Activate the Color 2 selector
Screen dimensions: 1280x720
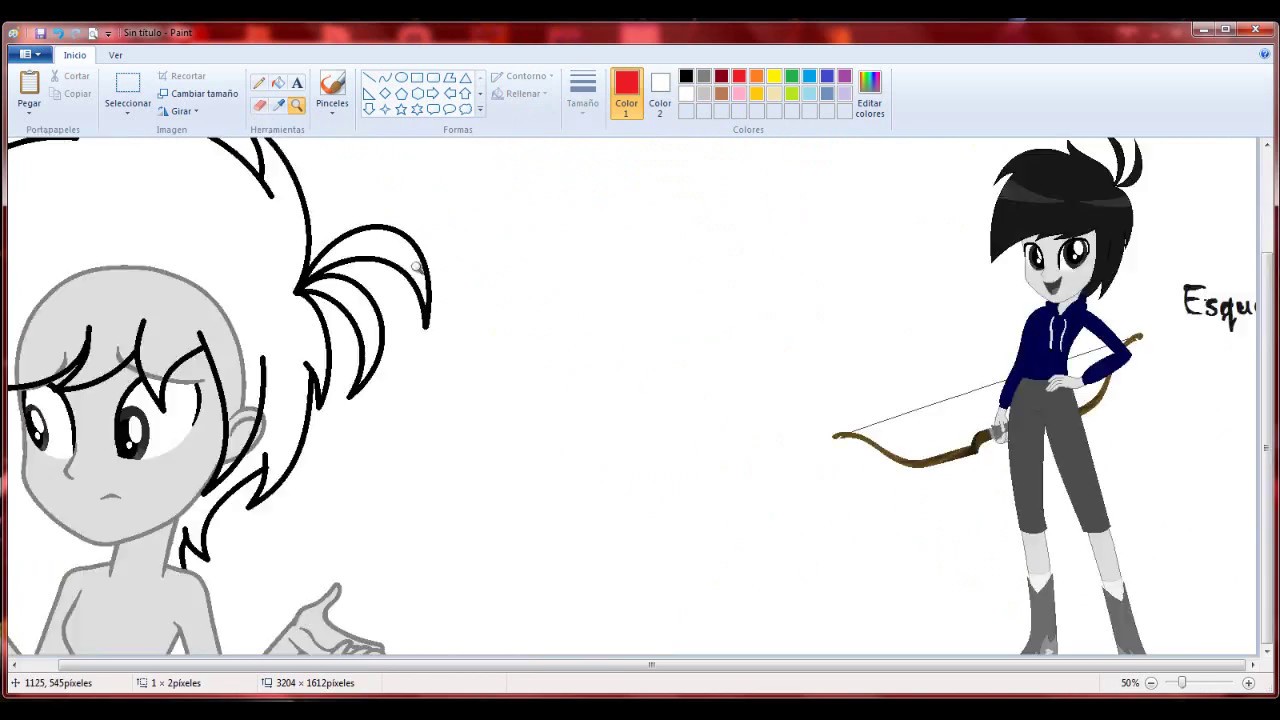point(660,93)
